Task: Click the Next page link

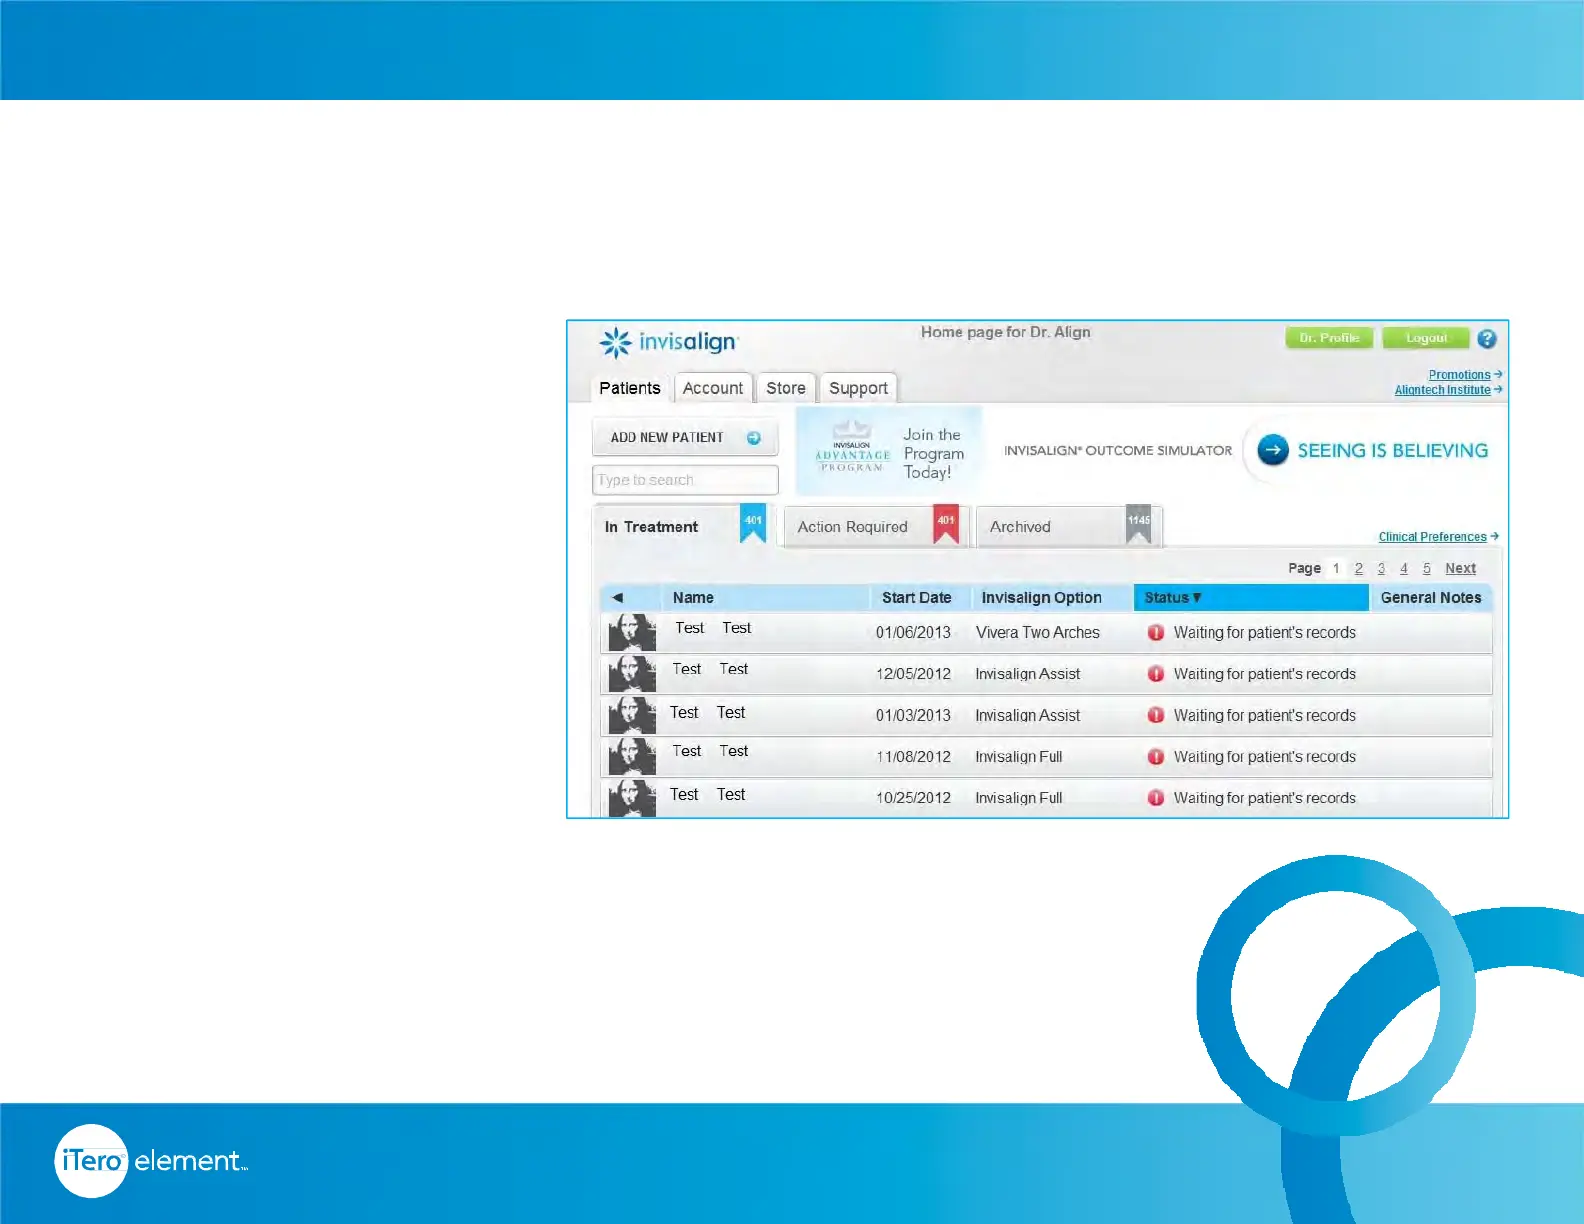Action: pyautogui.click(x=1460, y=568)
